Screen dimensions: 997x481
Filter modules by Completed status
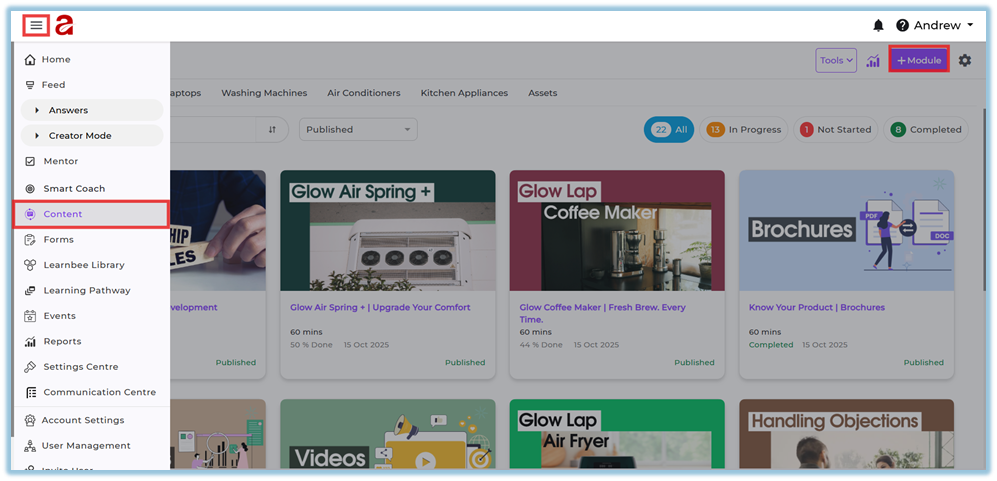click(925, 130)
